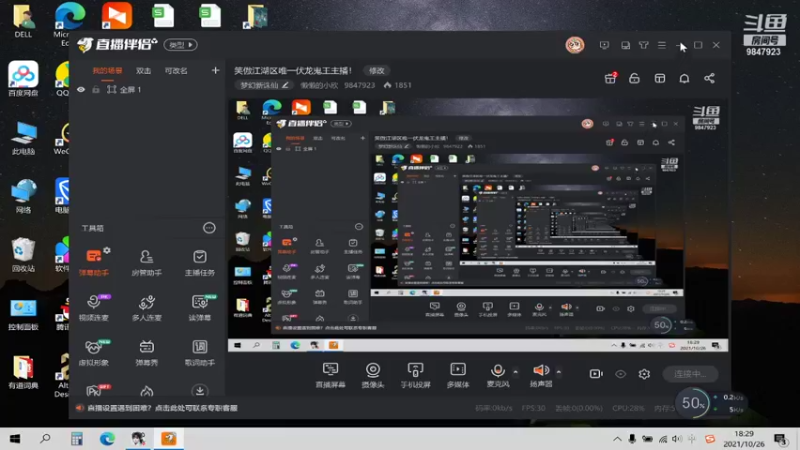Click the recording camera icon next to the 连接中 button
Screen dimensions: 800x450
click(596, 374)
